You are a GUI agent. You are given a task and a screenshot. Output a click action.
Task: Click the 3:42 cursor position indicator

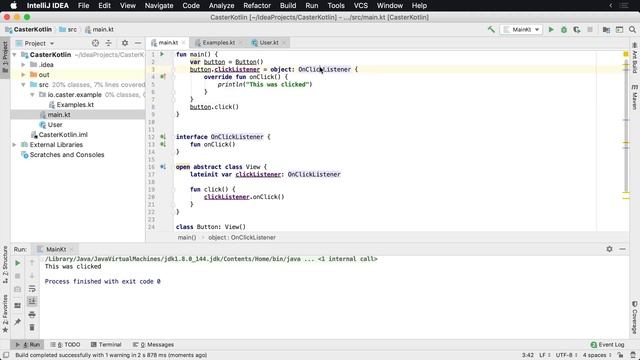coord(528,355)
